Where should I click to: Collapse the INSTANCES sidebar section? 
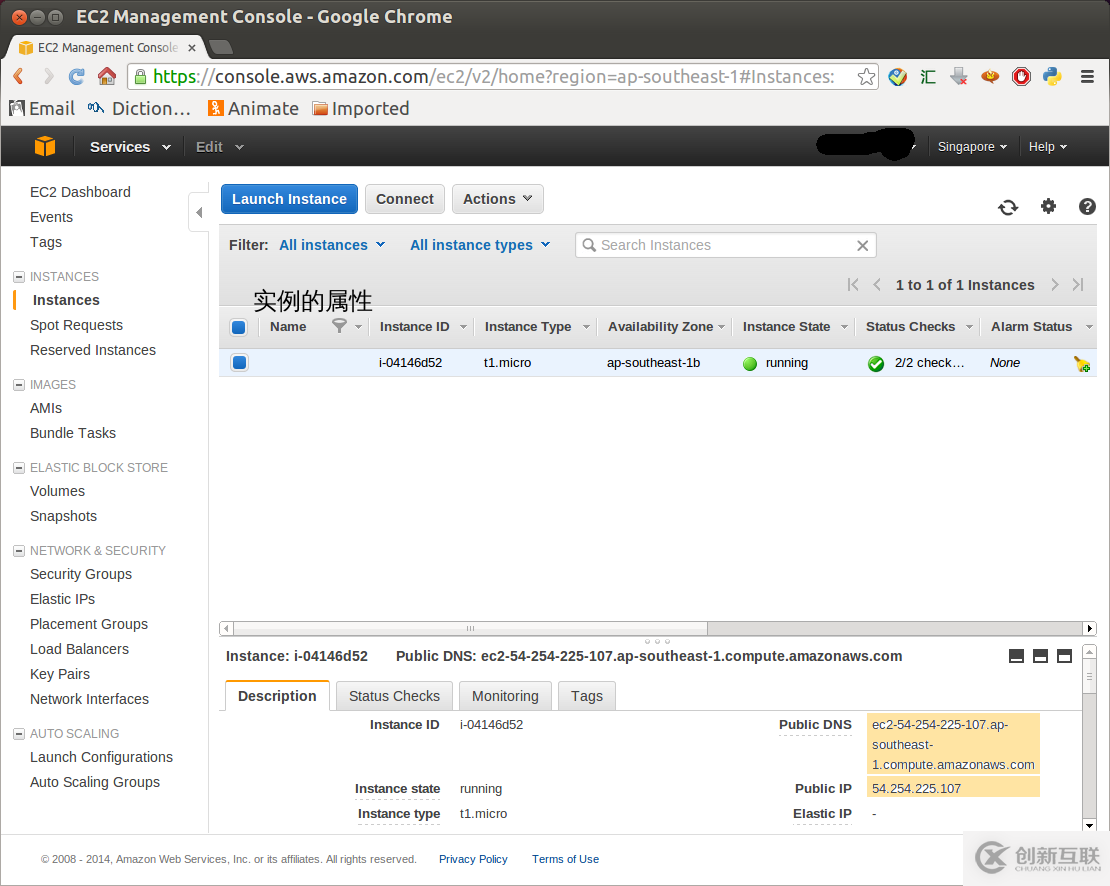pyautogui.click(x=19, y=277)
